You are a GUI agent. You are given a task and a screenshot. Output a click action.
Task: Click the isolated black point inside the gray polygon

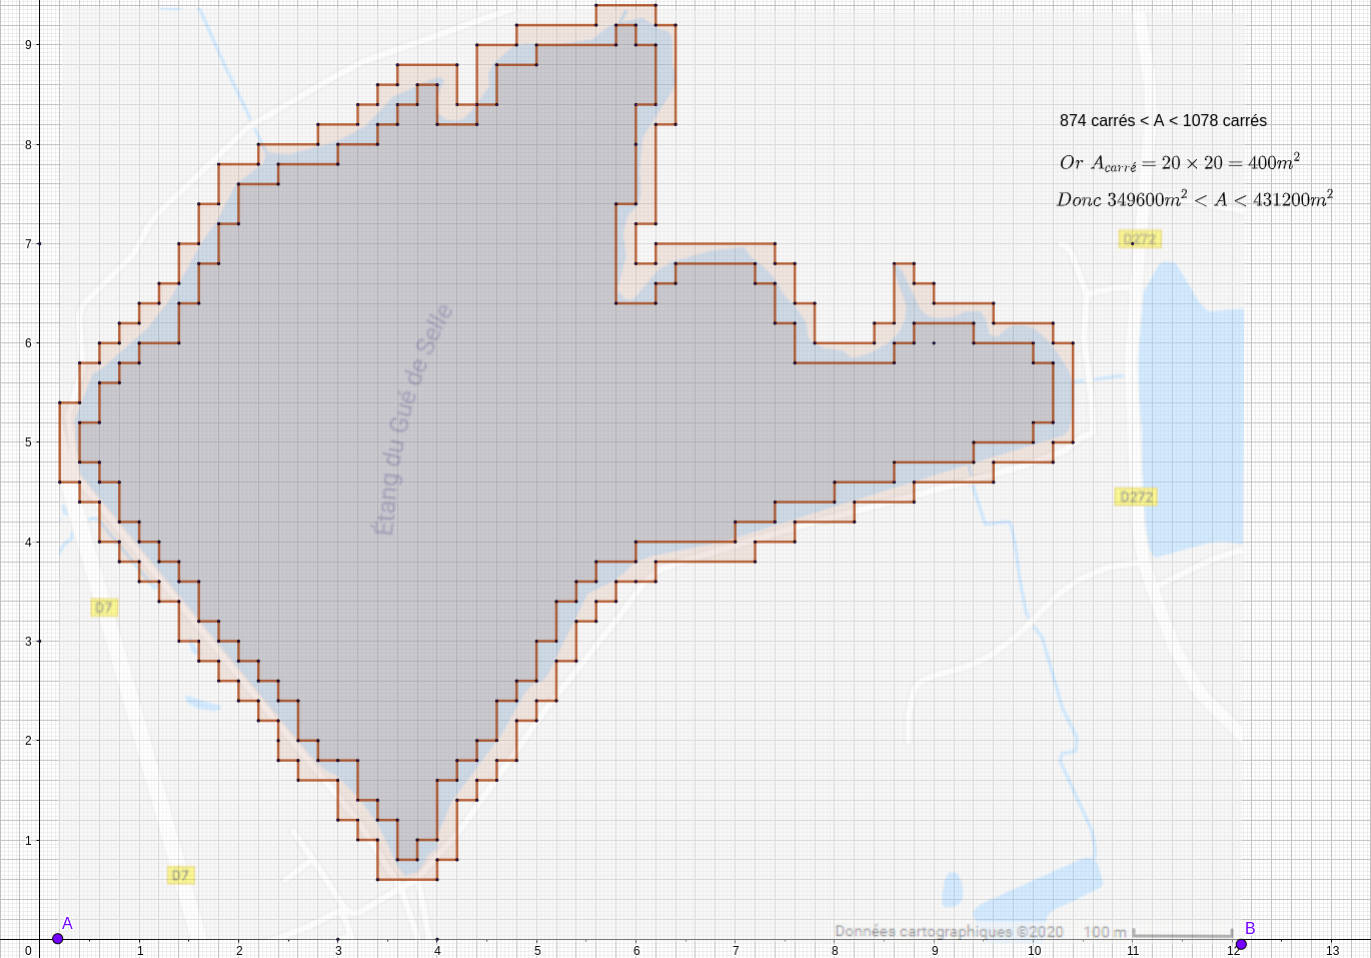pos(934,343)
